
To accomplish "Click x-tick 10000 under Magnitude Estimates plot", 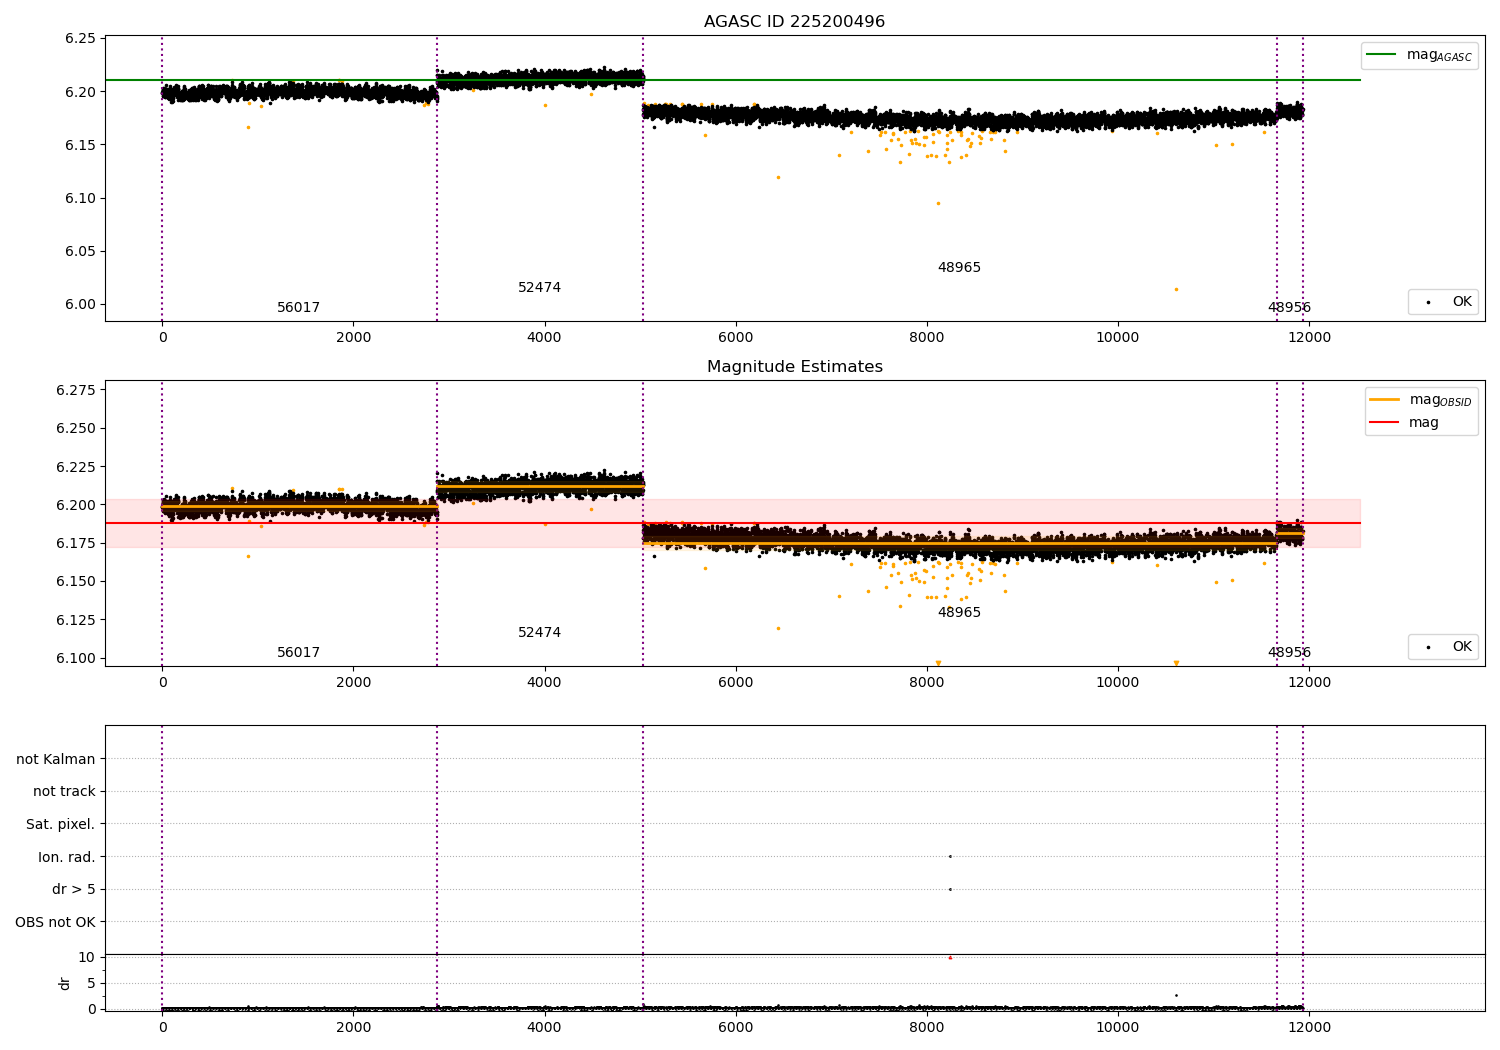I will pos(1118,683).
